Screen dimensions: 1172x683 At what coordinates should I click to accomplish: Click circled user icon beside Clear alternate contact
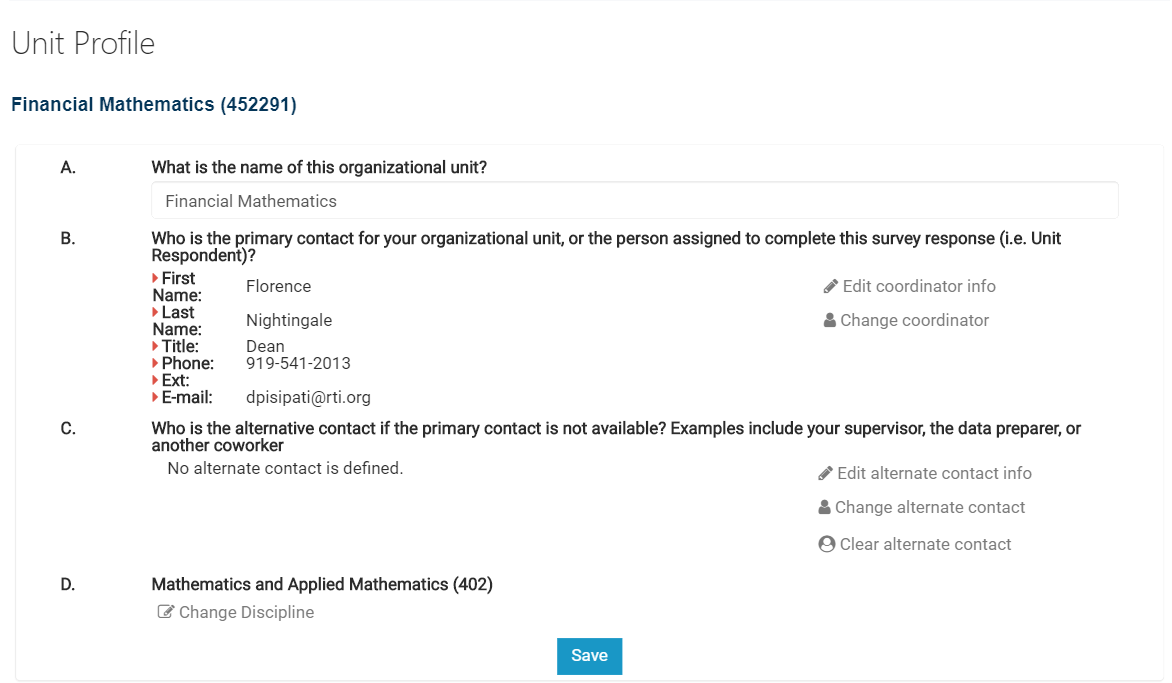(x=826, y=545)
